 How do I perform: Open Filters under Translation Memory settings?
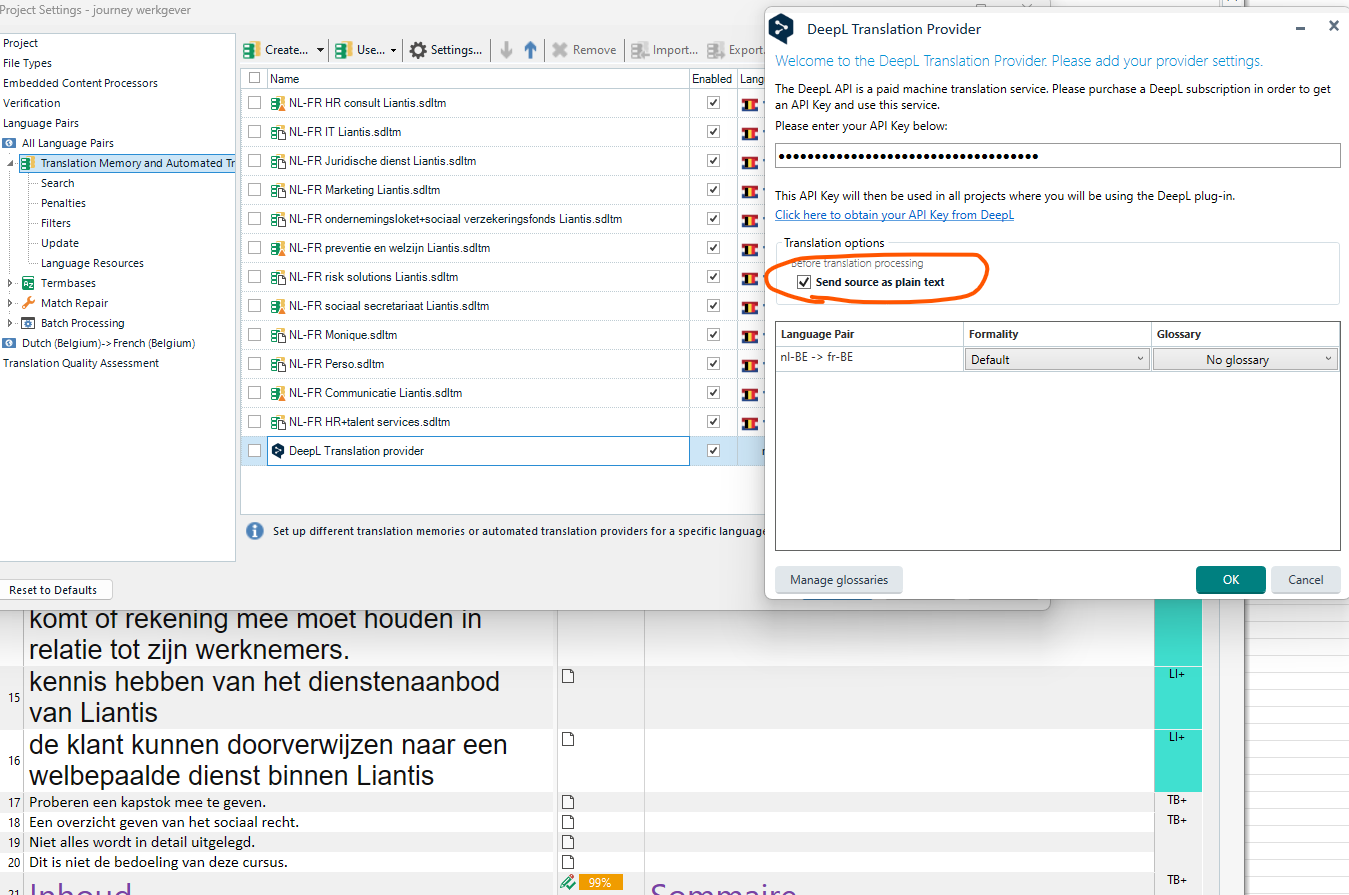click(56, 223)
